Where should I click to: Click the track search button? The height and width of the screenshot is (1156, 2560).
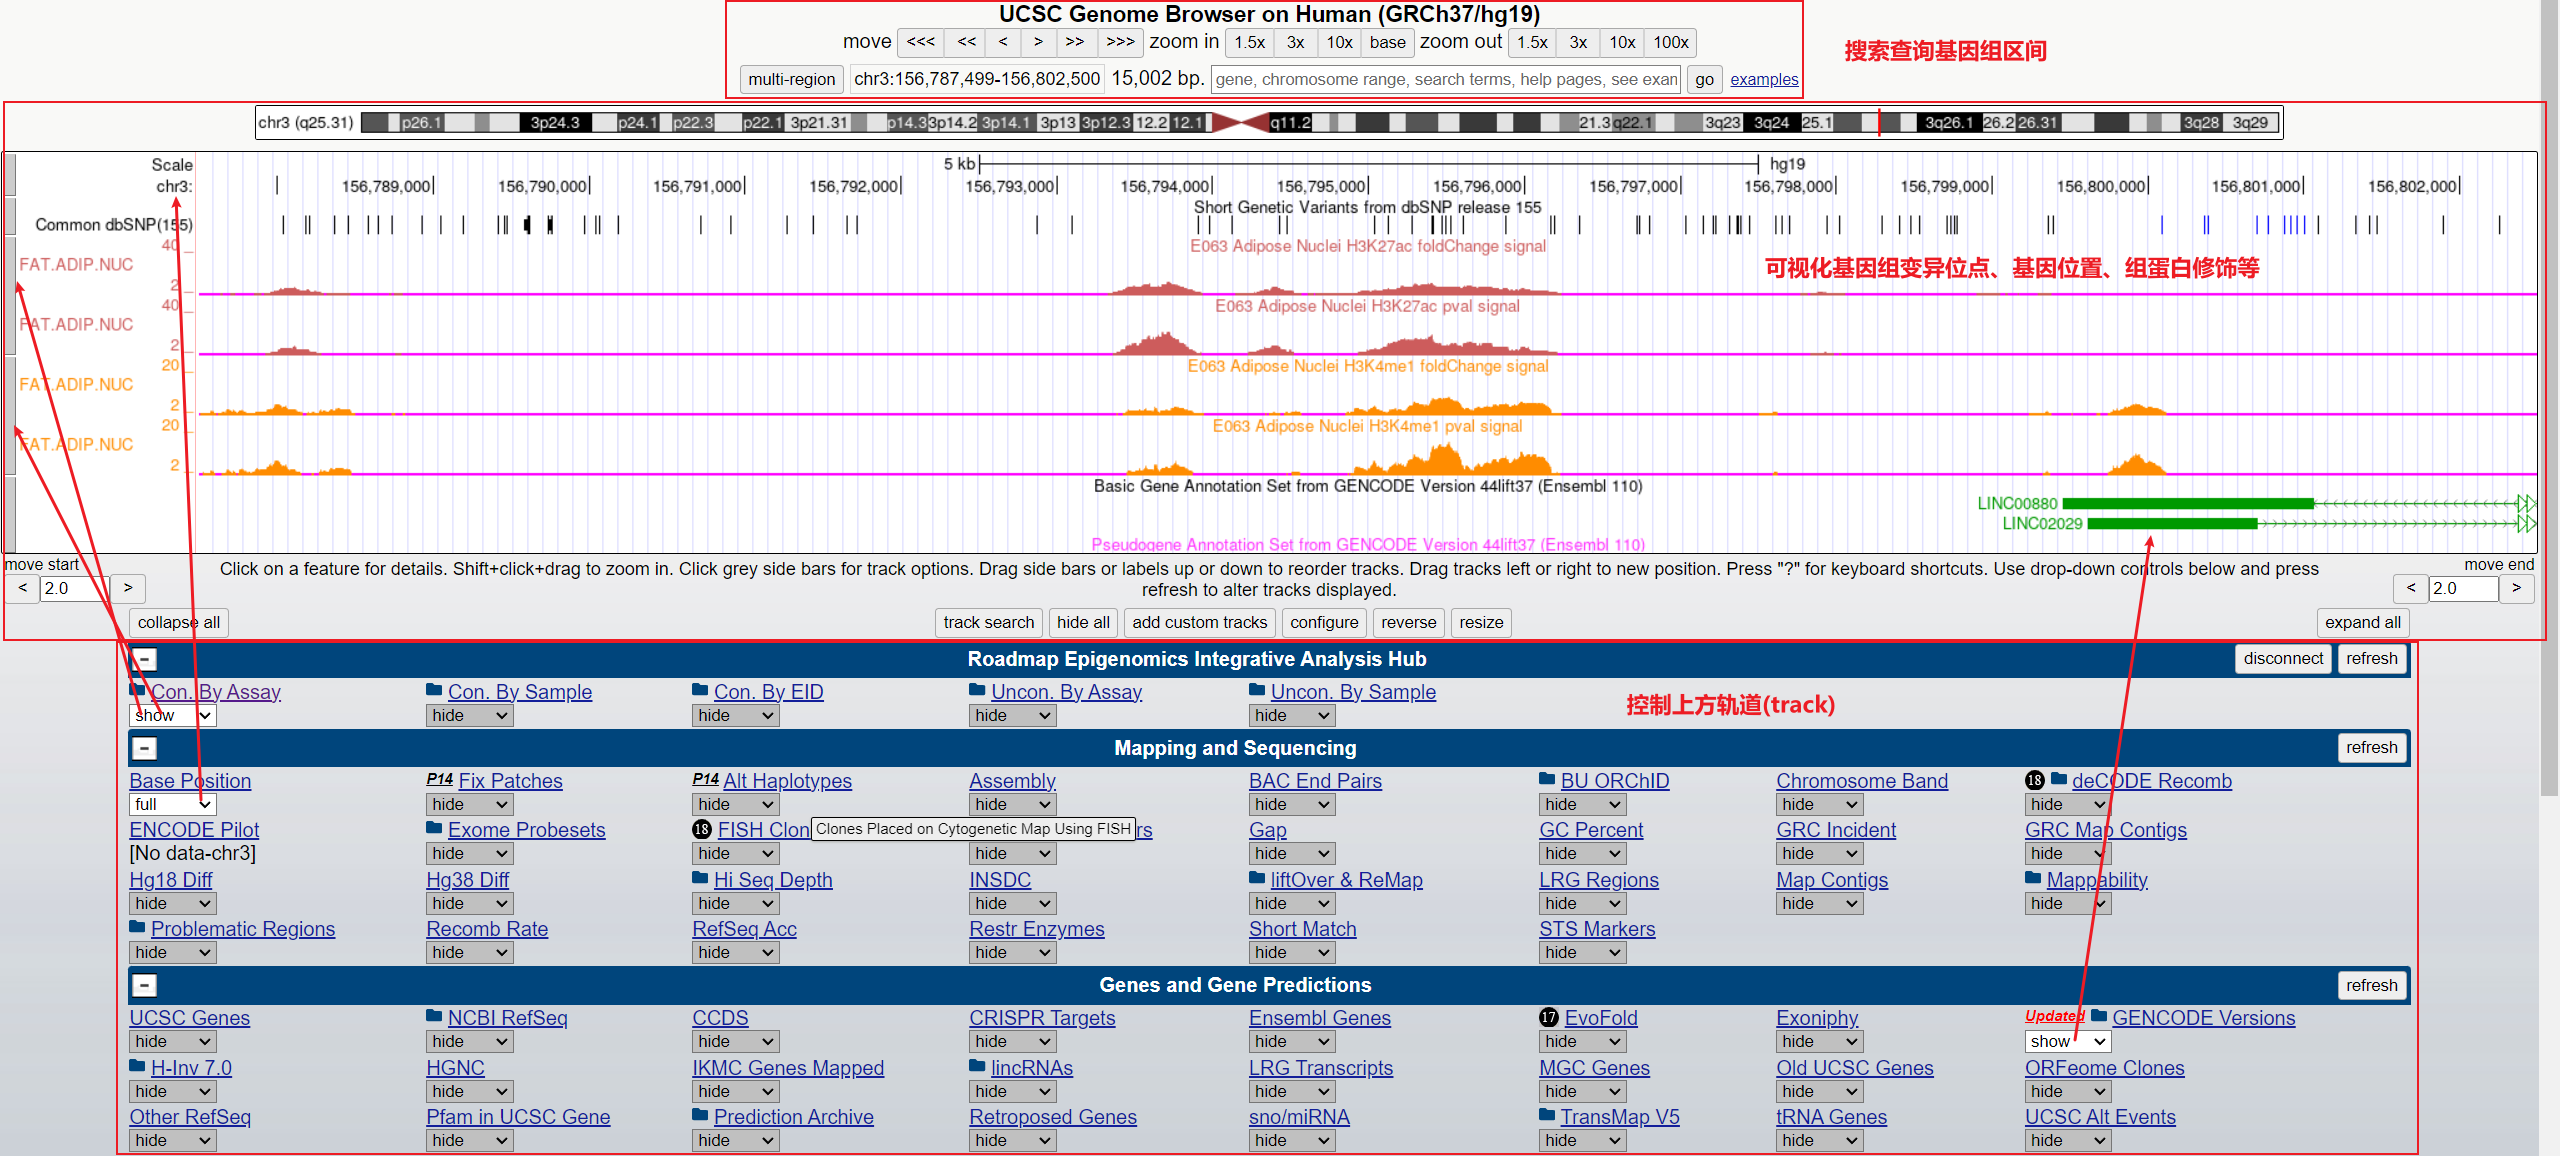[x=989, y=623]
